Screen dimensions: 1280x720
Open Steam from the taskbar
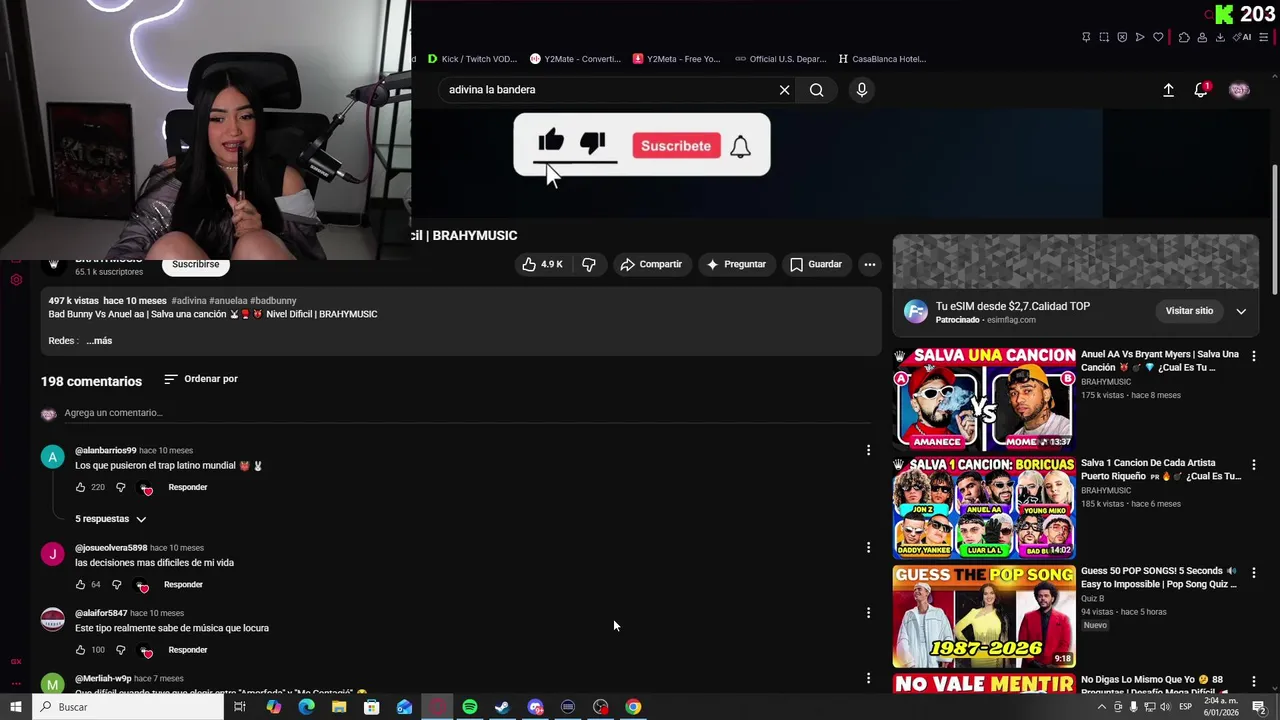502,707
